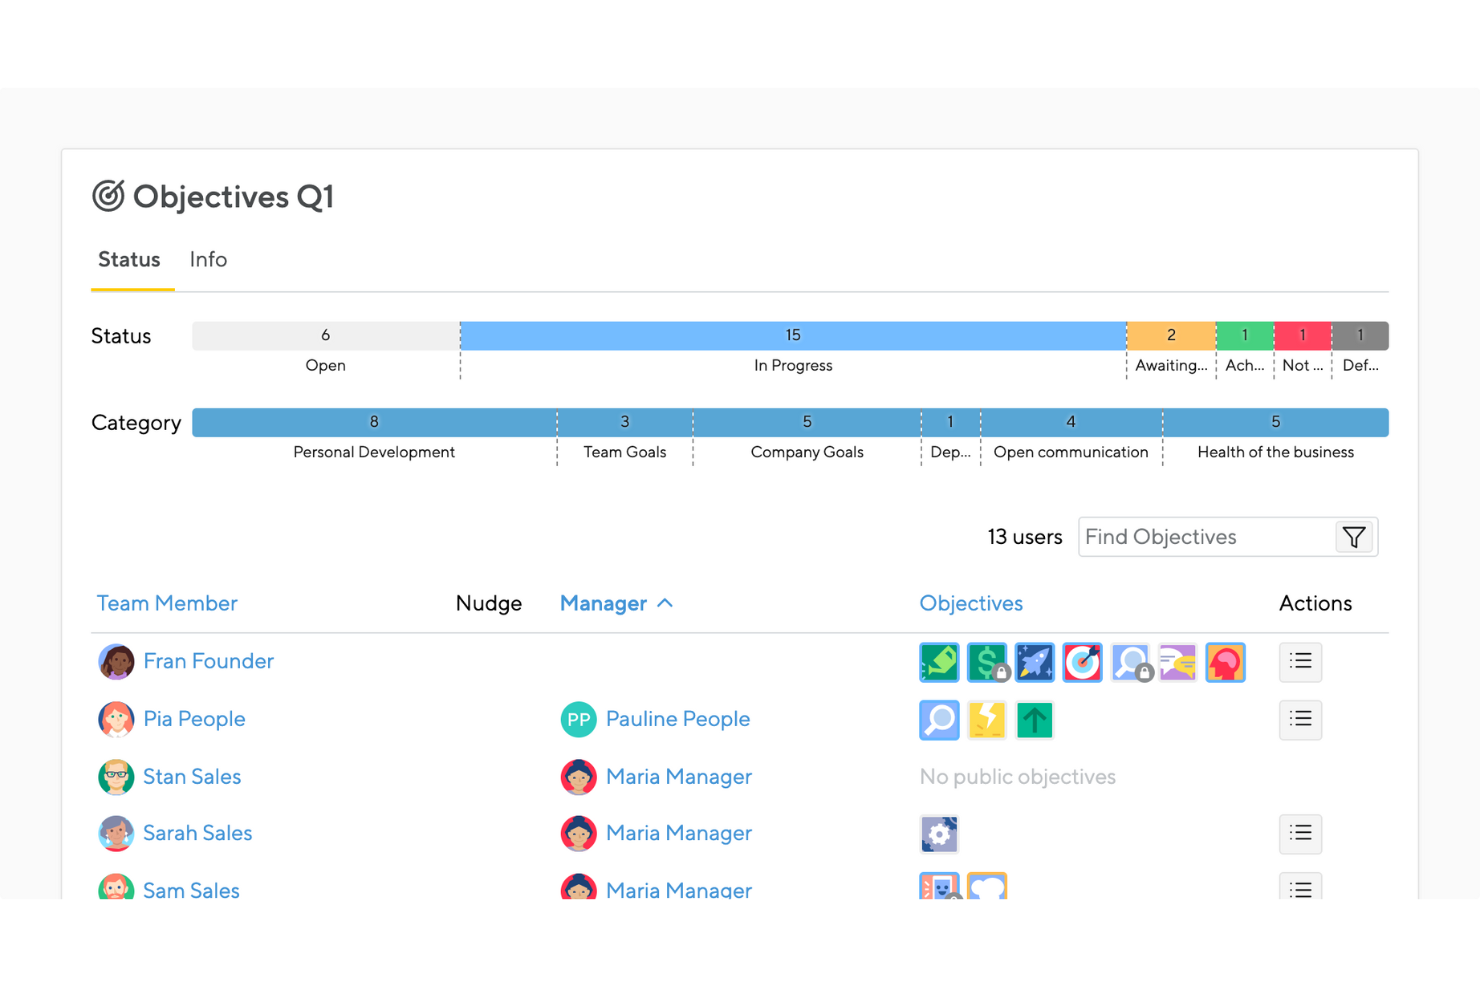Image resolution: width=1480 pixels, height=987 pixels.
Task: Click the '13 users' count text
Action: 1025,537
